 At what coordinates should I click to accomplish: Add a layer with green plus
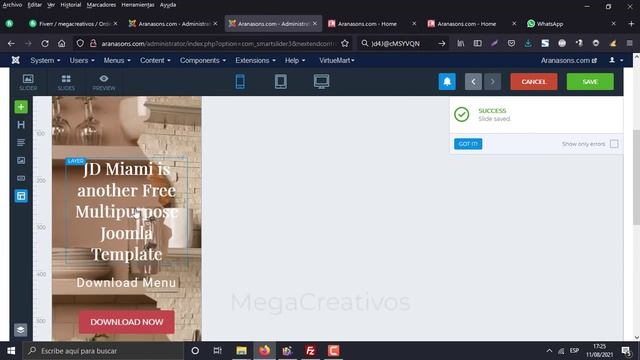[x=21, y=107]
